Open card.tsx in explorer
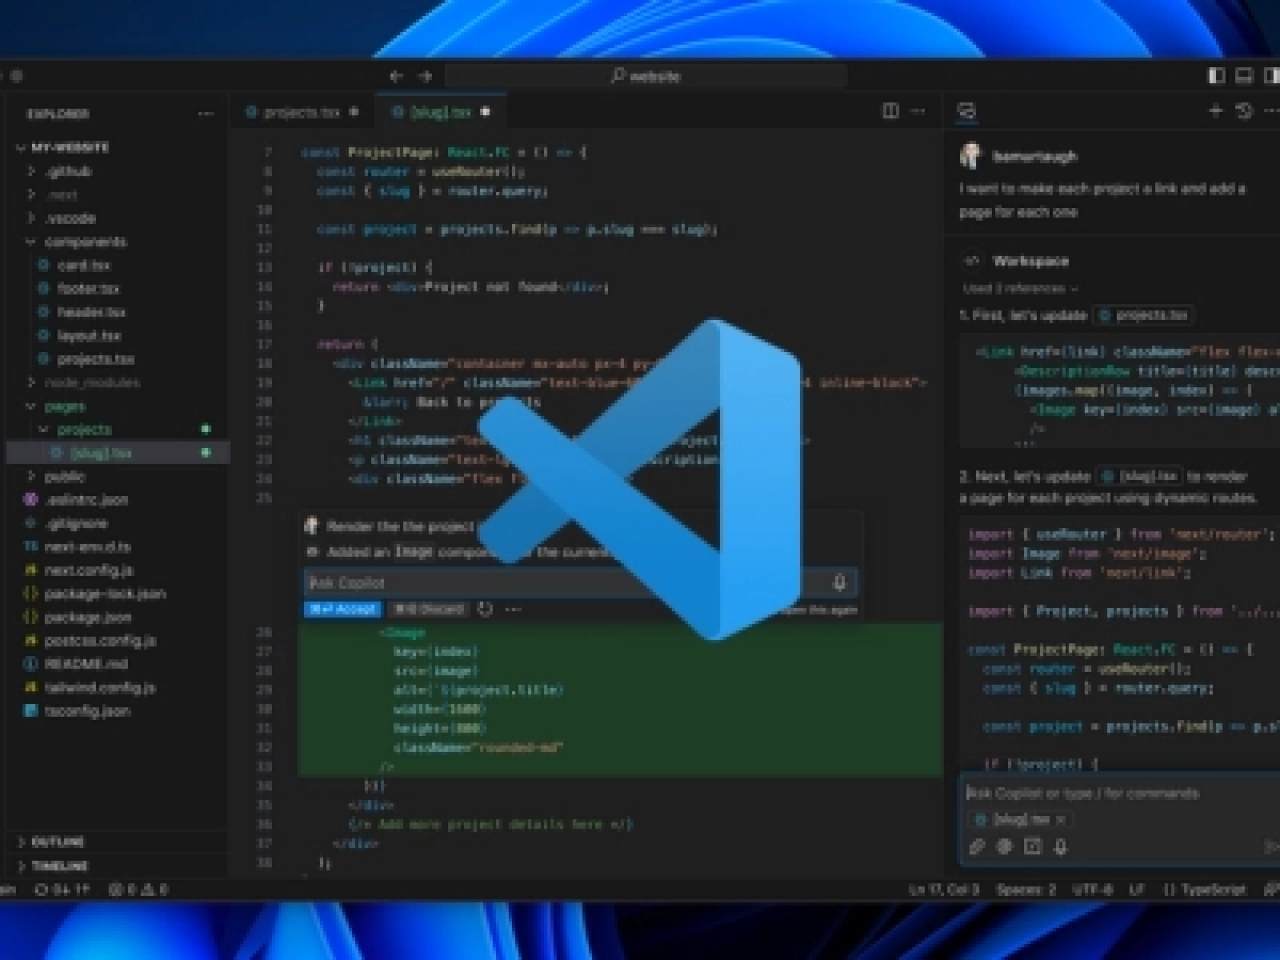Screen dimensions: 1280x960 118,265
